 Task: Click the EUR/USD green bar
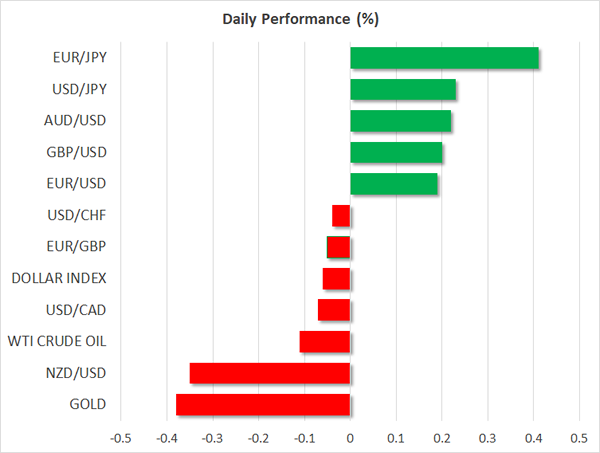[394, 184]
